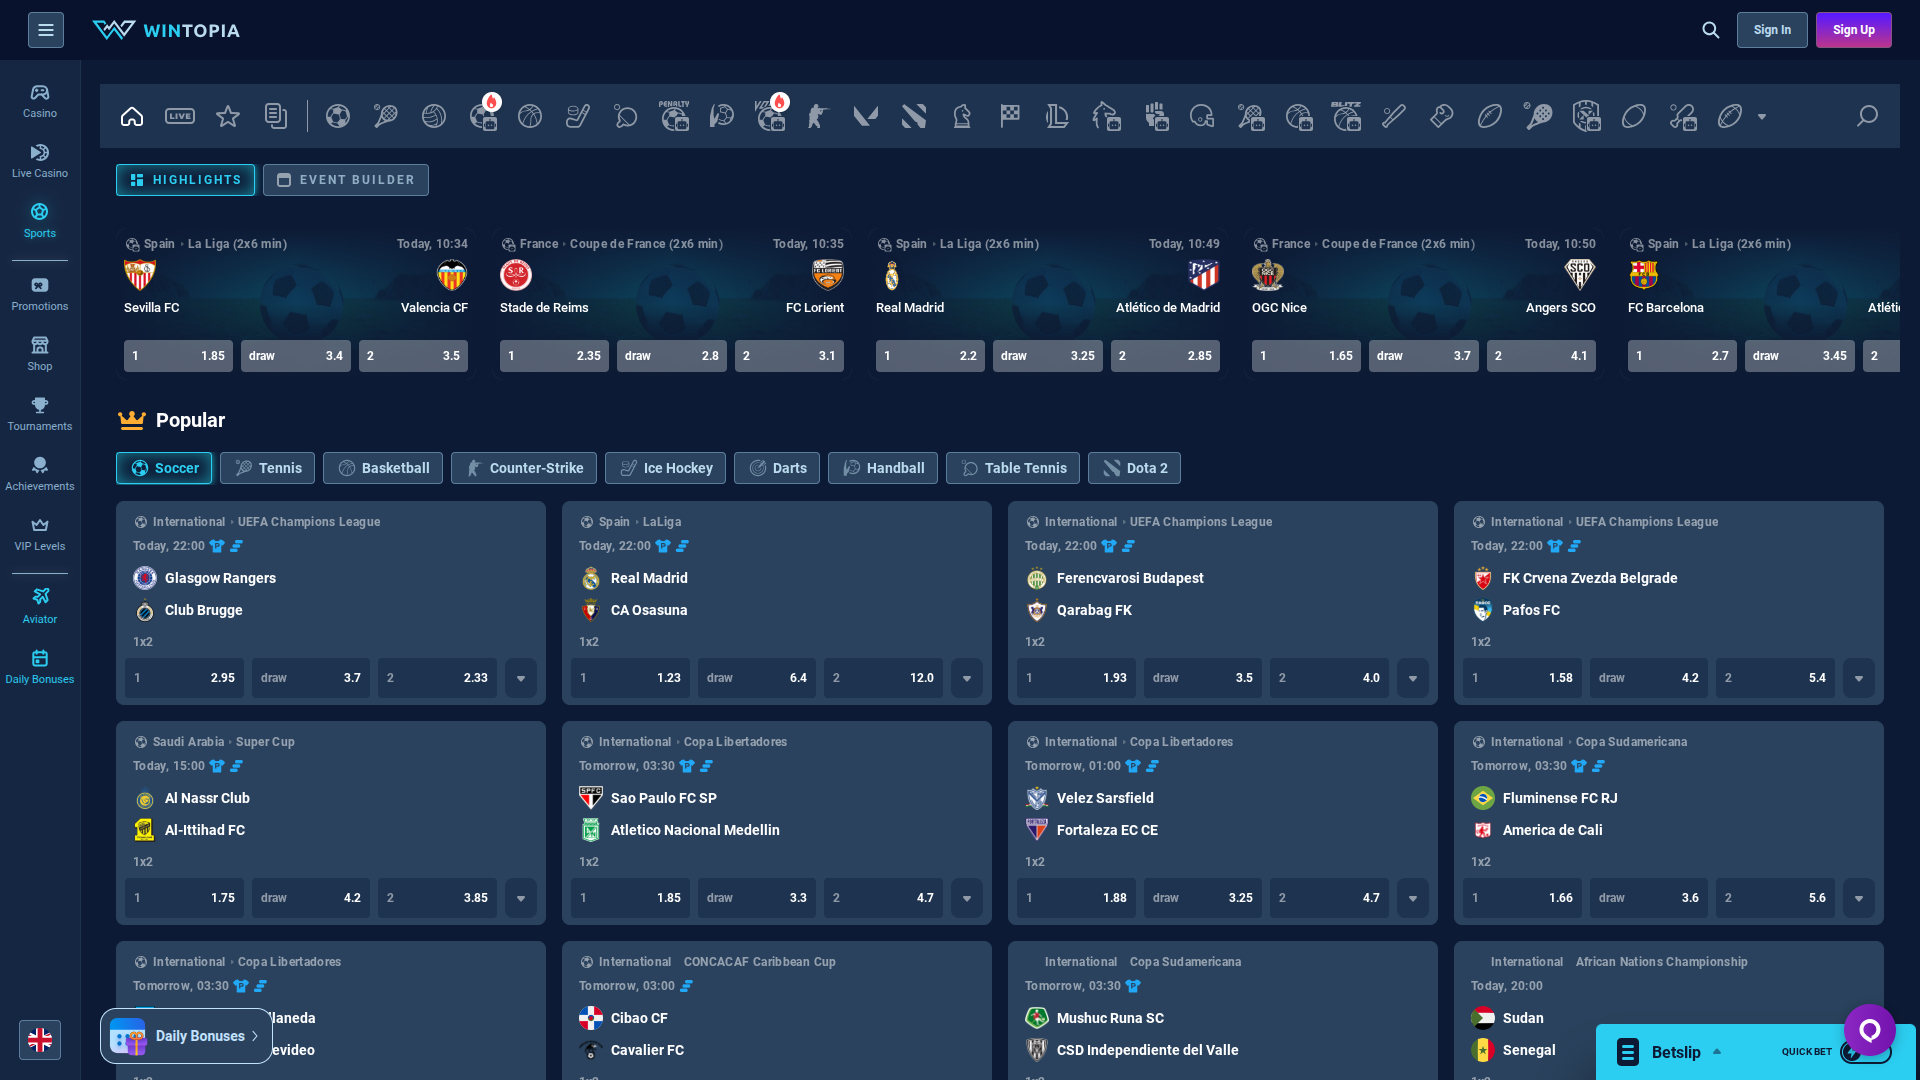
Task: Expand more markets for Glasgow Rangers match
Action: (521, 678)
